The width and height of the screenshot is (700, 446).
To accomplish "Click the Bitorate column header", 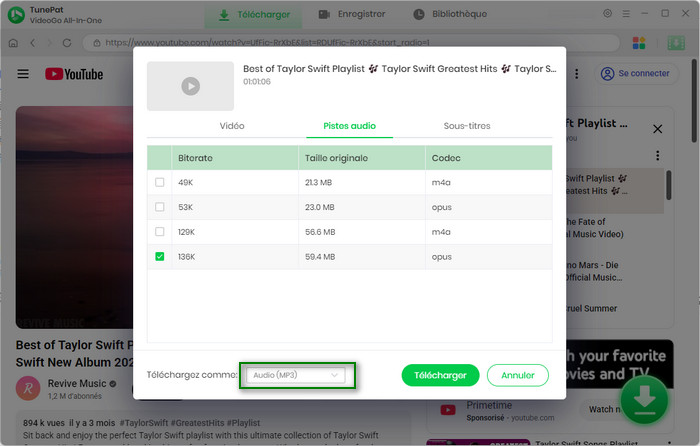I will 235,158.
